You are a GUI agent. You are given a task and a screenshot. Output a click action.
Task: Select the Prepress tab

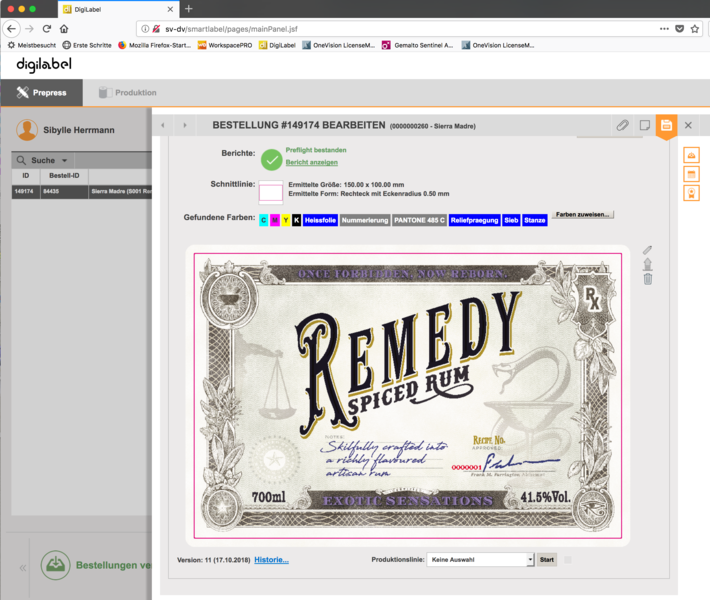point(41,93)
